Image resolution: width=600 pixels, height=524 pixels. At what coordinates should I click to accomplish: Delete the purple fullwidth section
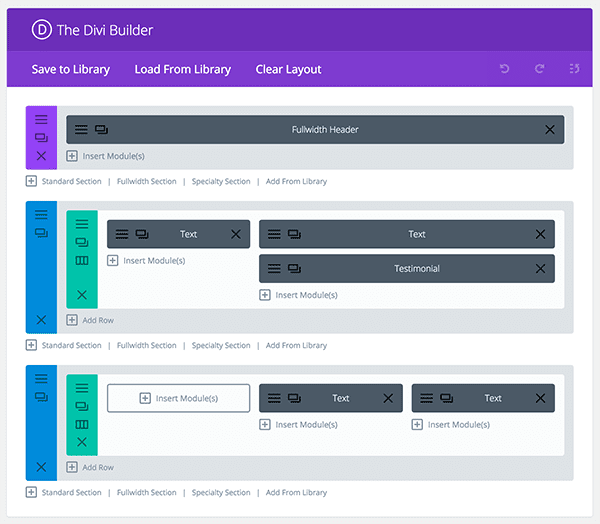[x=41, y=156]
